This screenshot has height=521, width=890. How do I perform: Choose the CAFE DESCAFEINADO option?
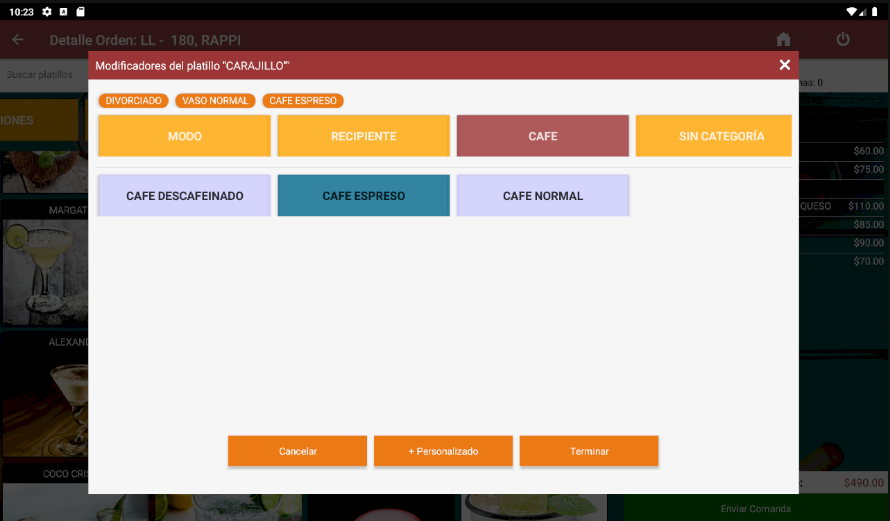[184, 195]
